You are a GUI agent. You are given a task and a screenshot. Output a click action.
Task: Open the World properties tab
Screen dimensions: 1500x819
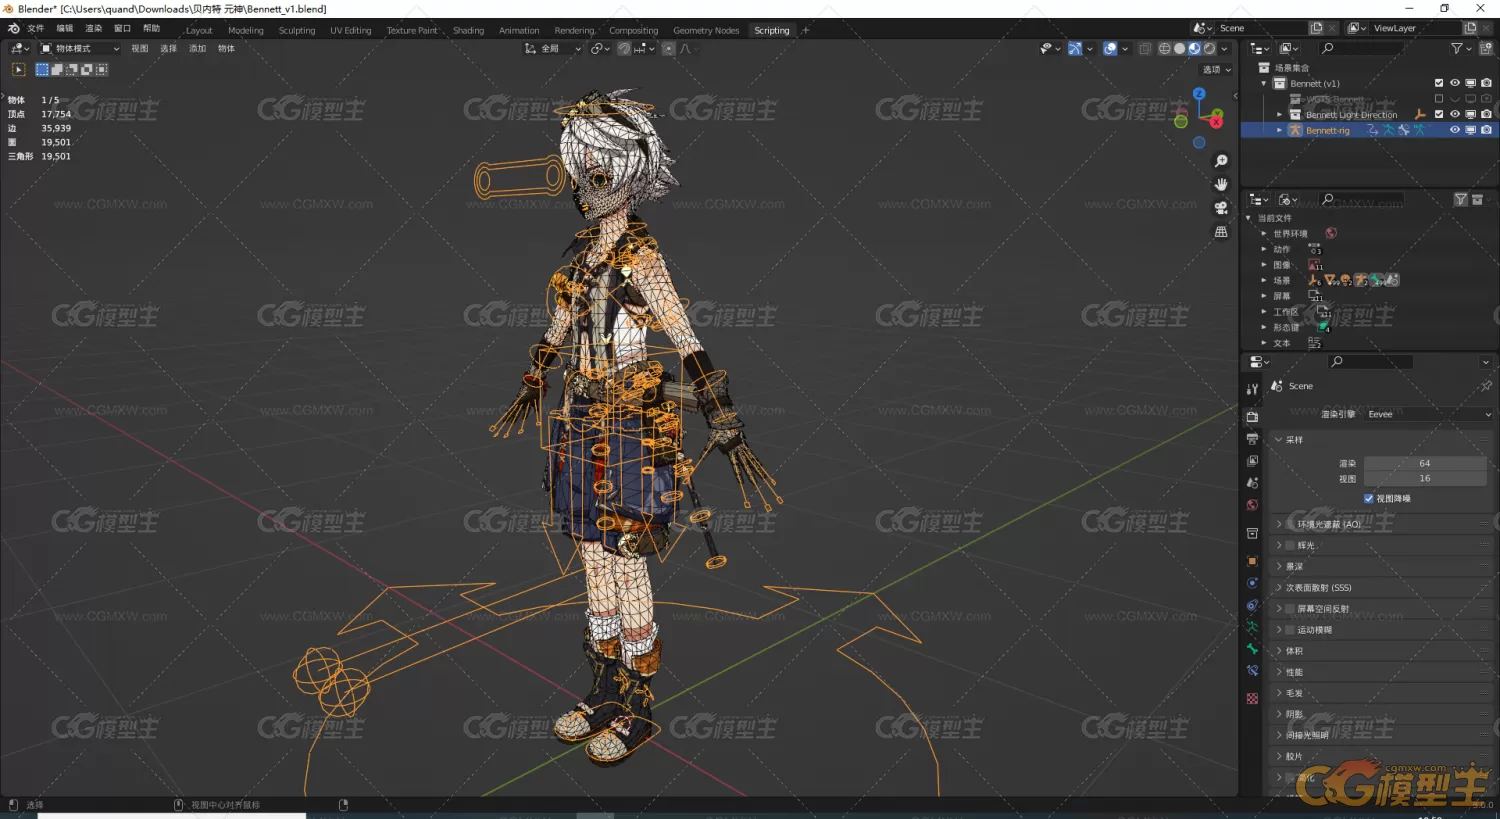tap(1252, 505)
